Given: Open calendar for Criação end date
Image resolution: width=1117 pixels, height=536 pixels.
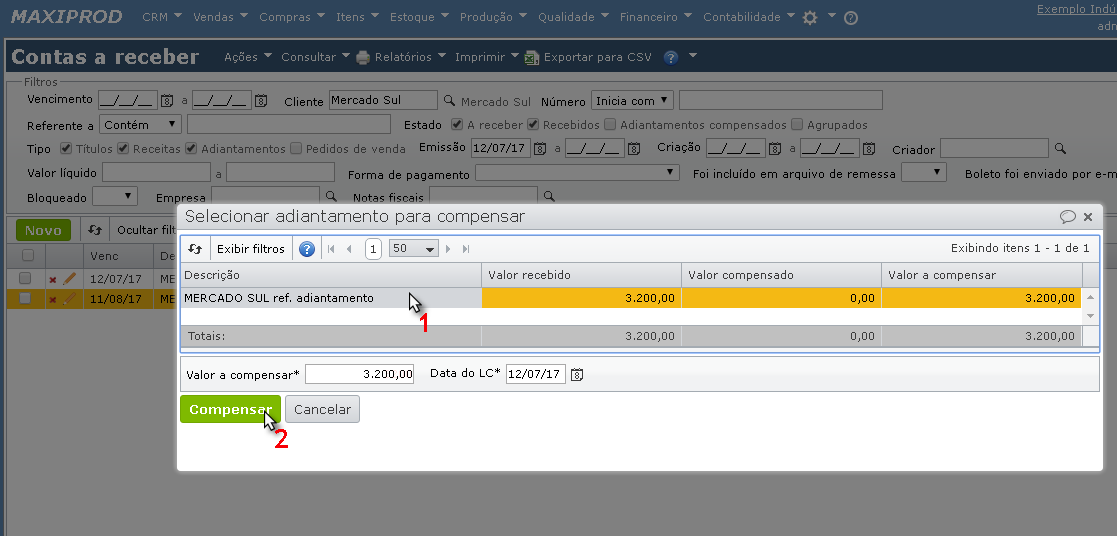Looking at the screenshot, I should 869,149.
